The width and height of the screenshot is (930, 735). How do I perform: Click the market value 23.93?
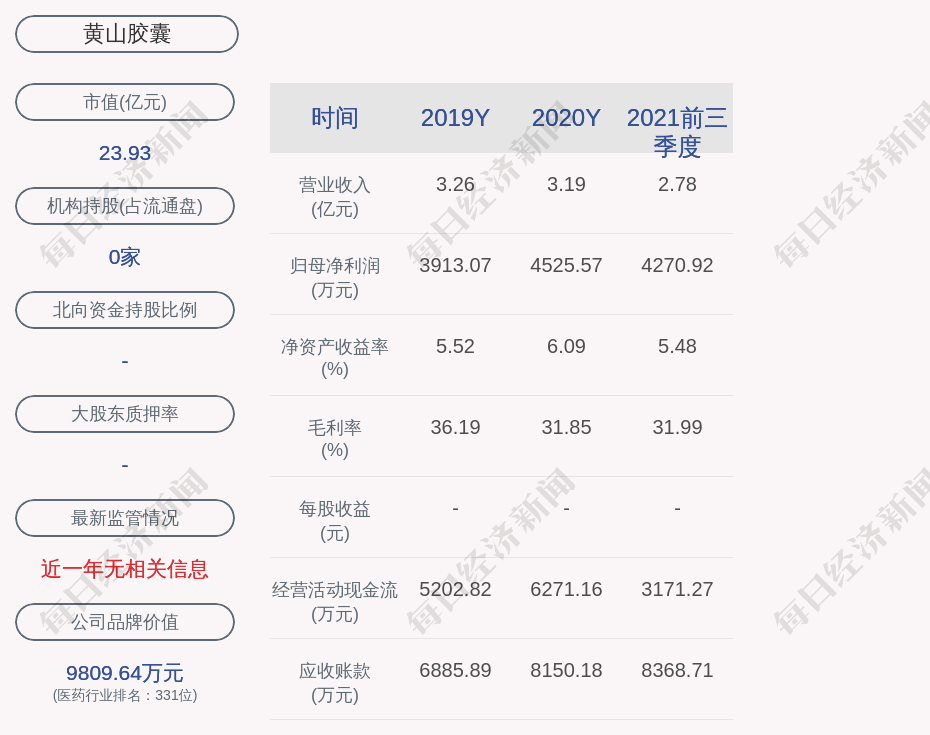[125, 153]
